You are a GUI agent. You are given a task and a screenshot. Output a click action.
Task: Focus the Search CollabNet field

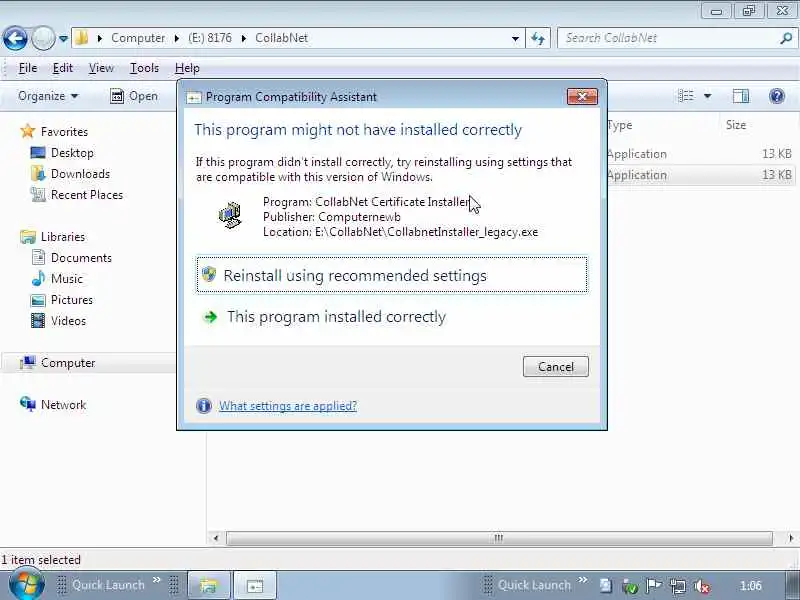point(668,38)
